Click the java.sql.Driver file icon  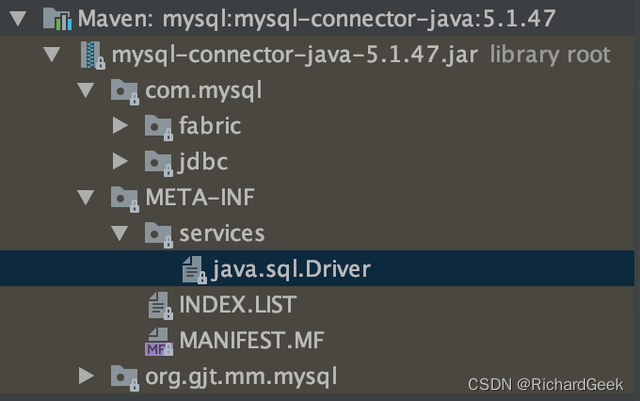[x=194, y=270]
